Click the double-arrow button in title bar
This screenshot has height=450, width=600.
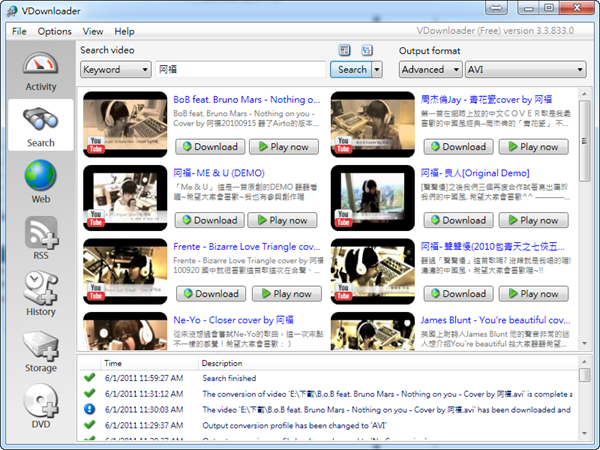coord(496,8)
